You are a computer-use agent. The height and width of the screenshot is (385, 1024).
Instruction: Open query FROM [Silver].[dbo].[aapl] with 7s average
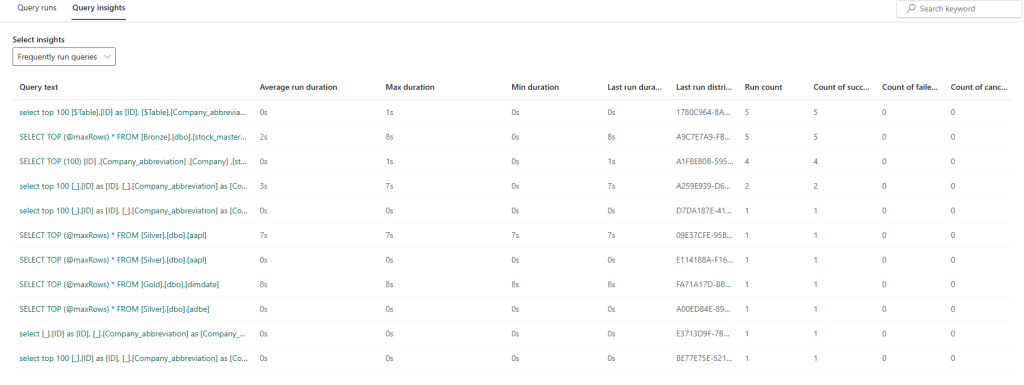click(113, 235)
